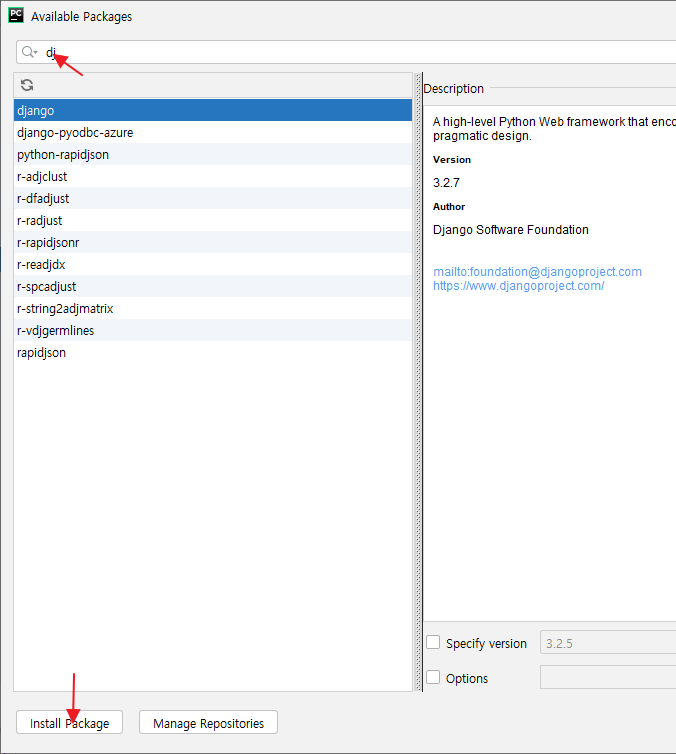This screenshot has width=676, height=754.
Task: Click the Description section header
Action: pos(453,88)
